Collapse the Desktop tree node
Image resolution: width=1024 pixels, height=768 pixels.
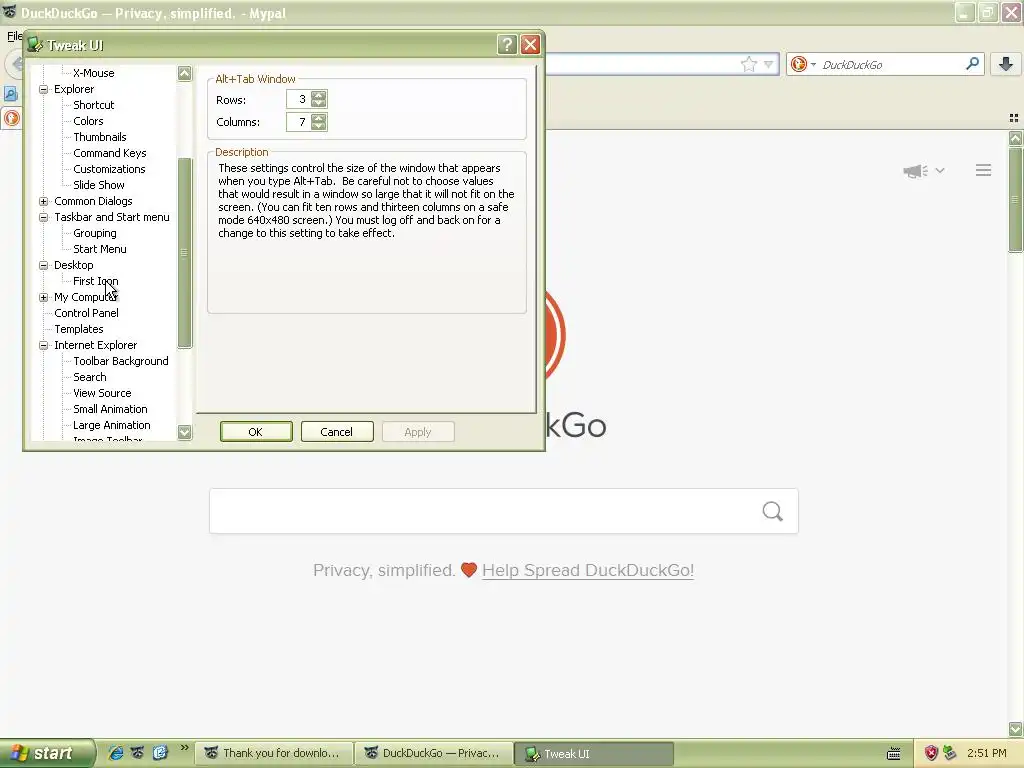[44, 265]
